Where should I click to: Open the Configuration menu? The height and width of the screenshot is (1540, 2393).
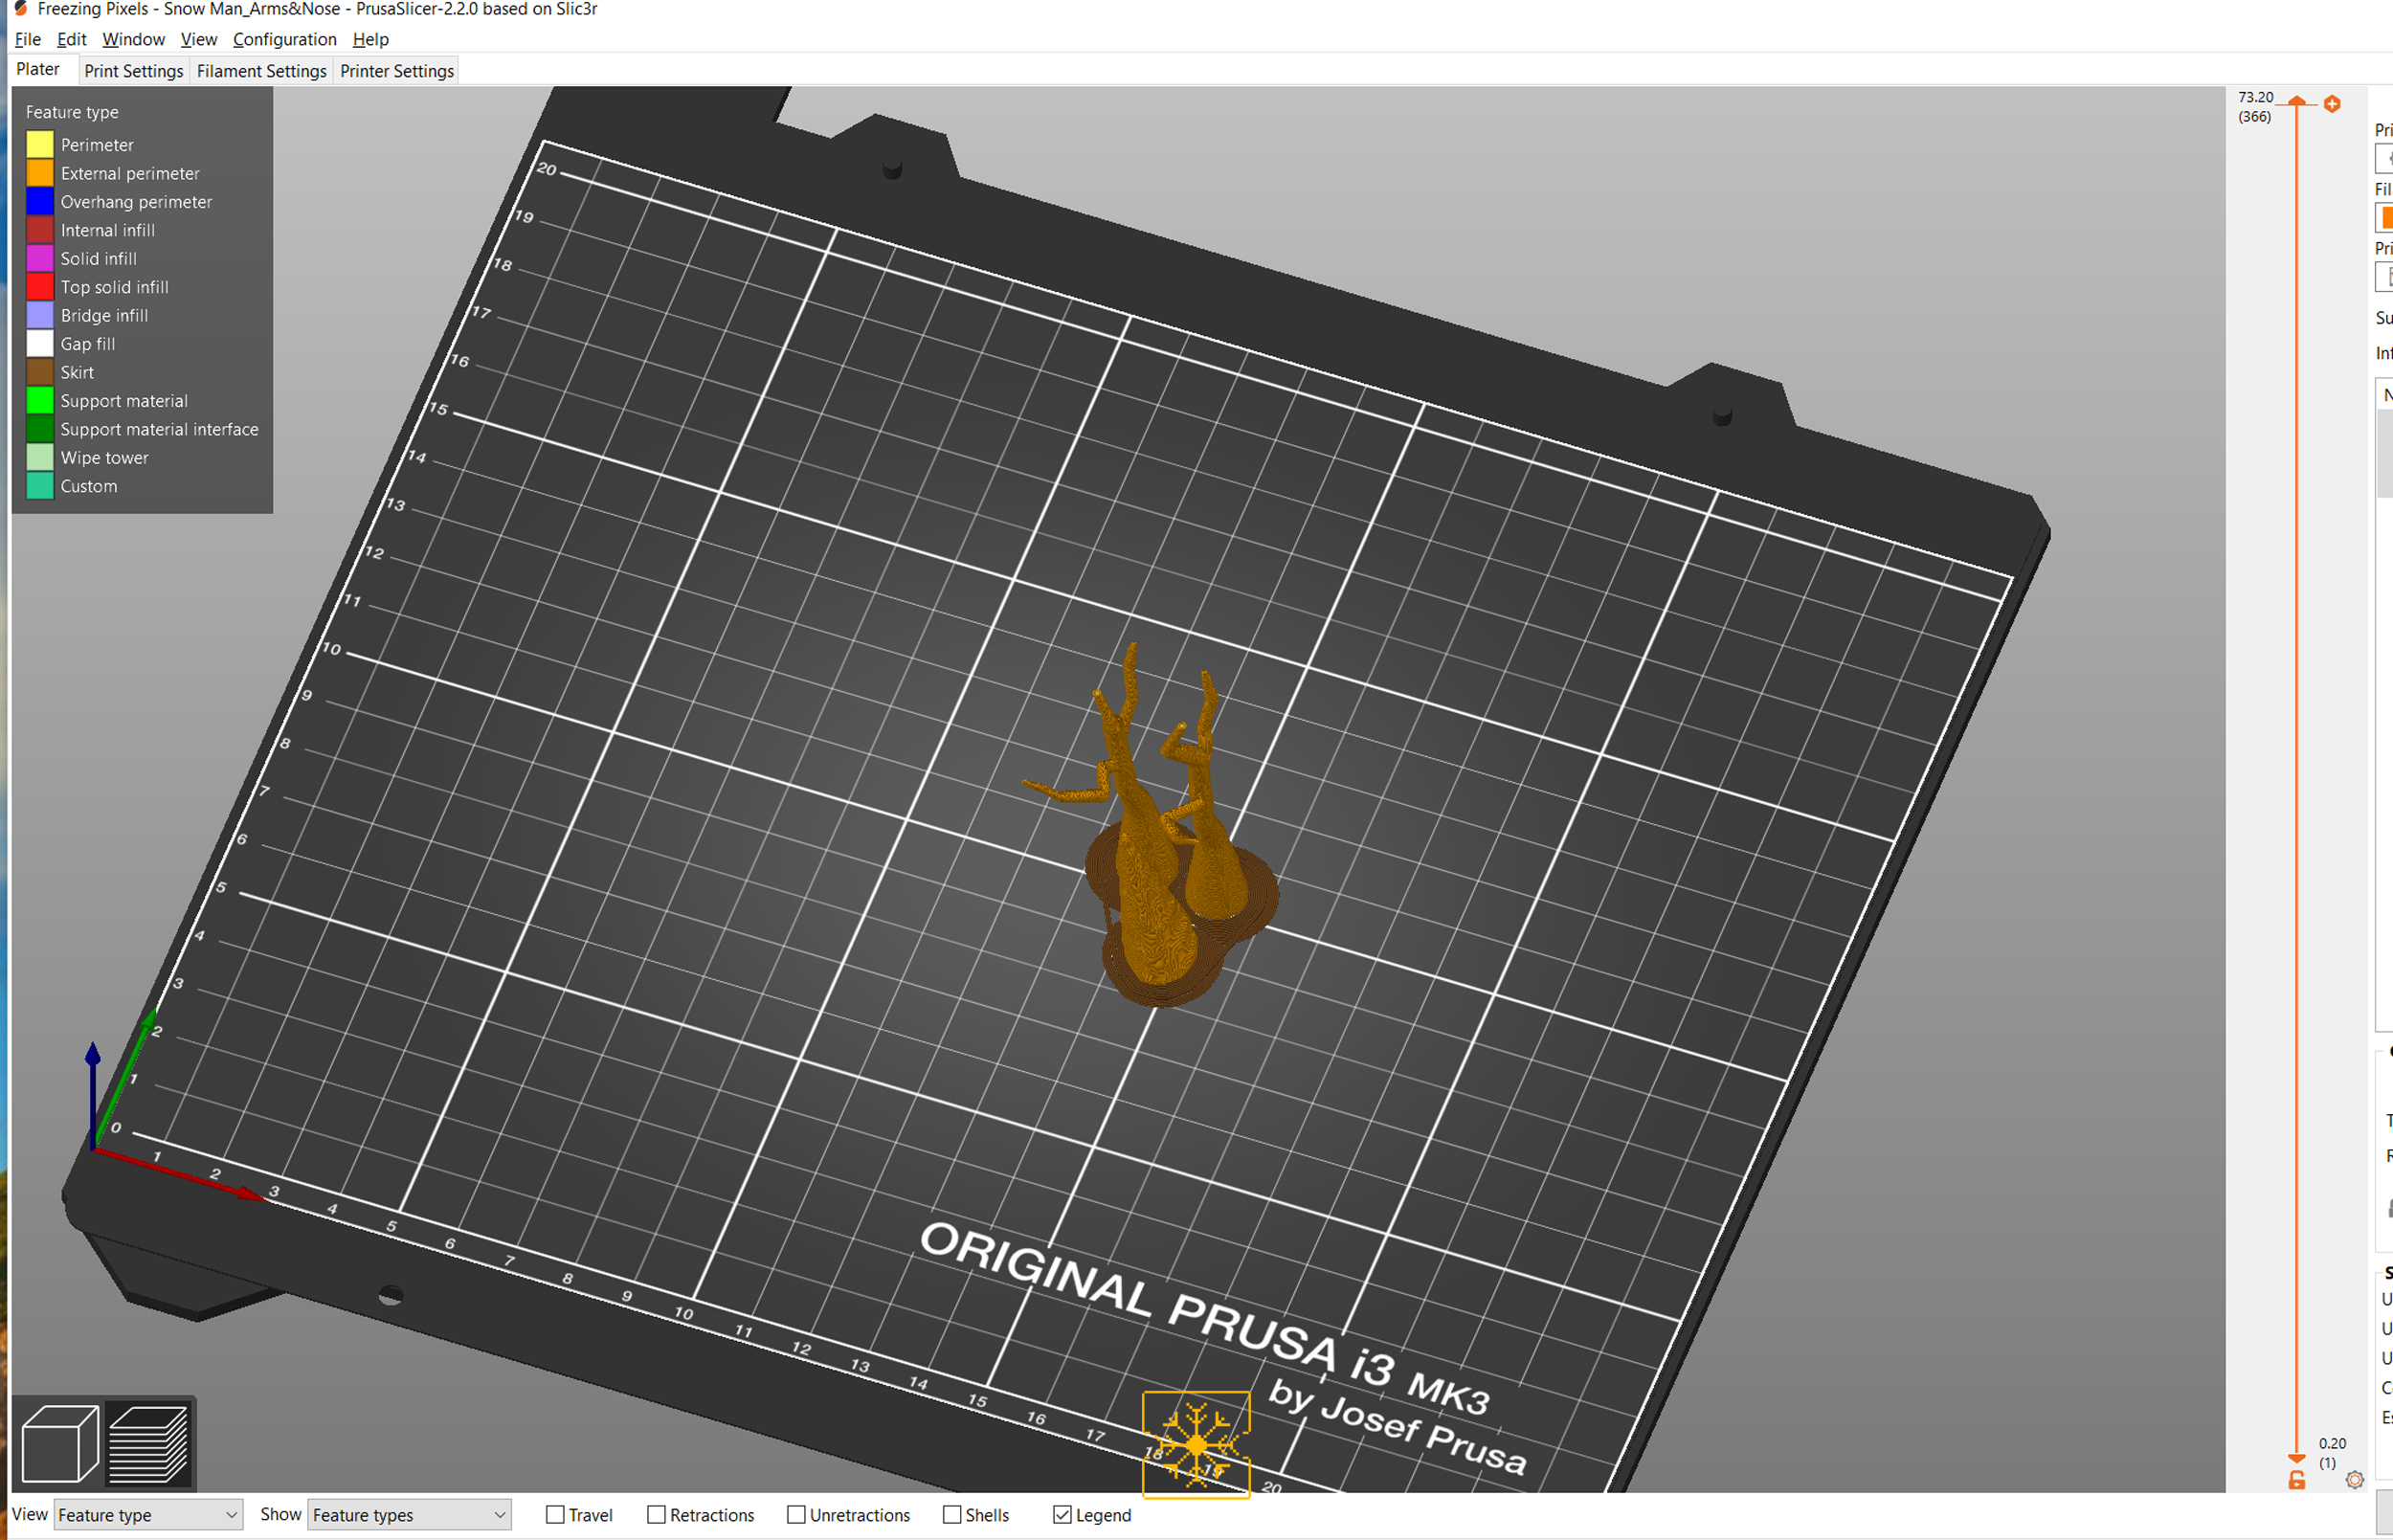(284, 39)
